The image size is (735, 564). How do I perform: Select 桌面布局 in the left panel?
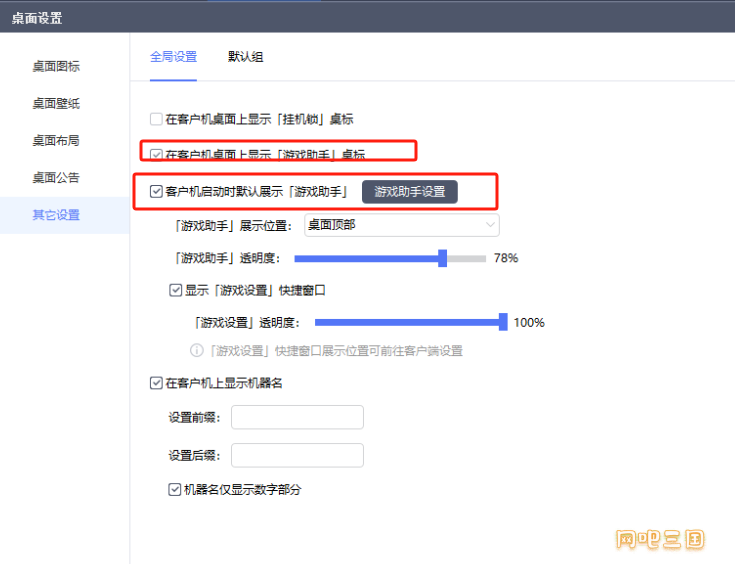pos(56,141)
